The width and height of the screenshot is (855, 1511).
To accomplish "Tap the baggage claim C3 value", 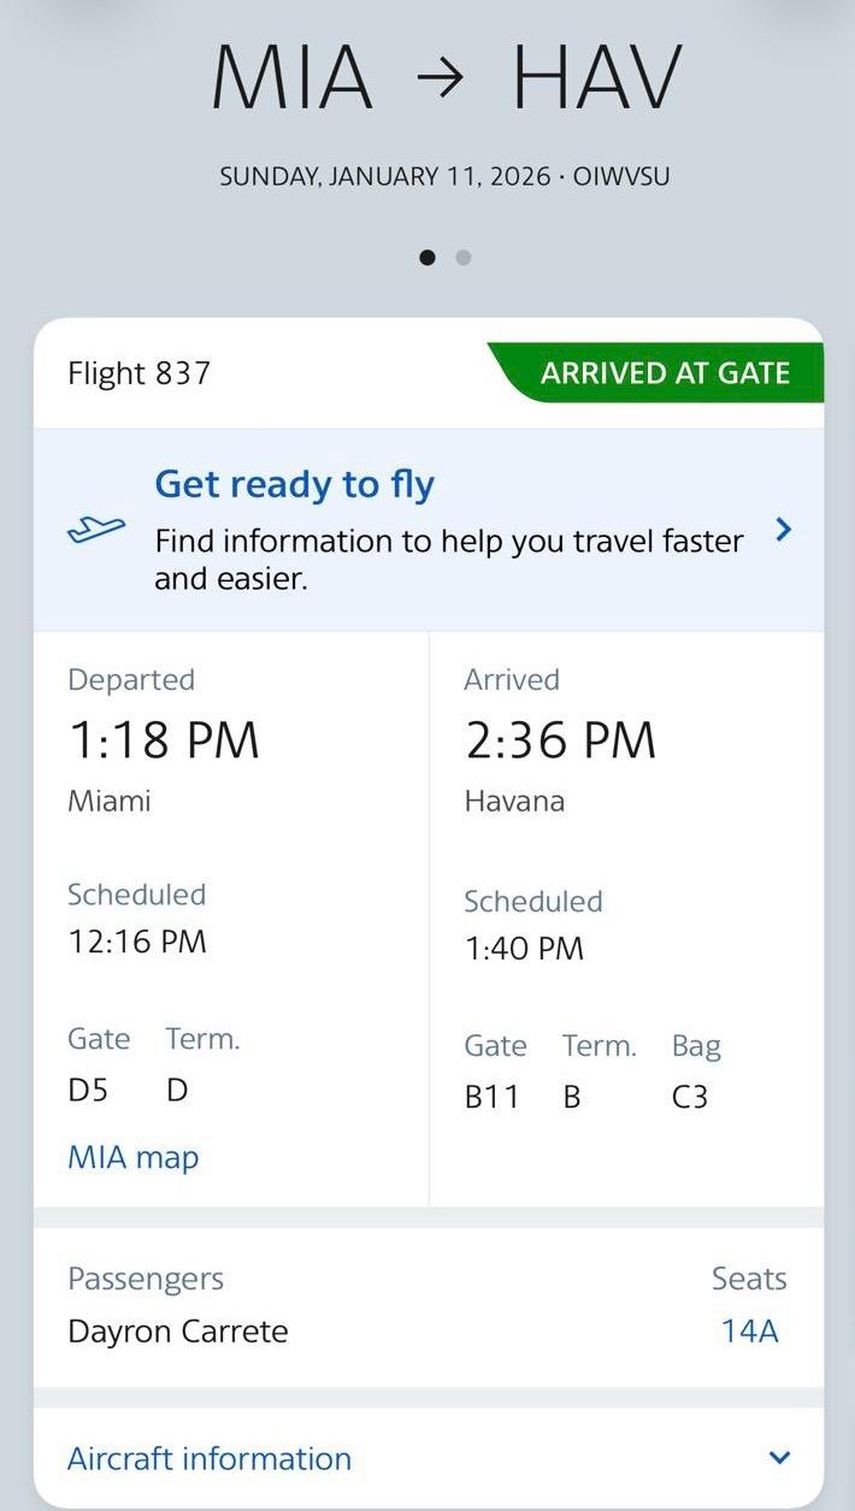I will (689, 1097).
